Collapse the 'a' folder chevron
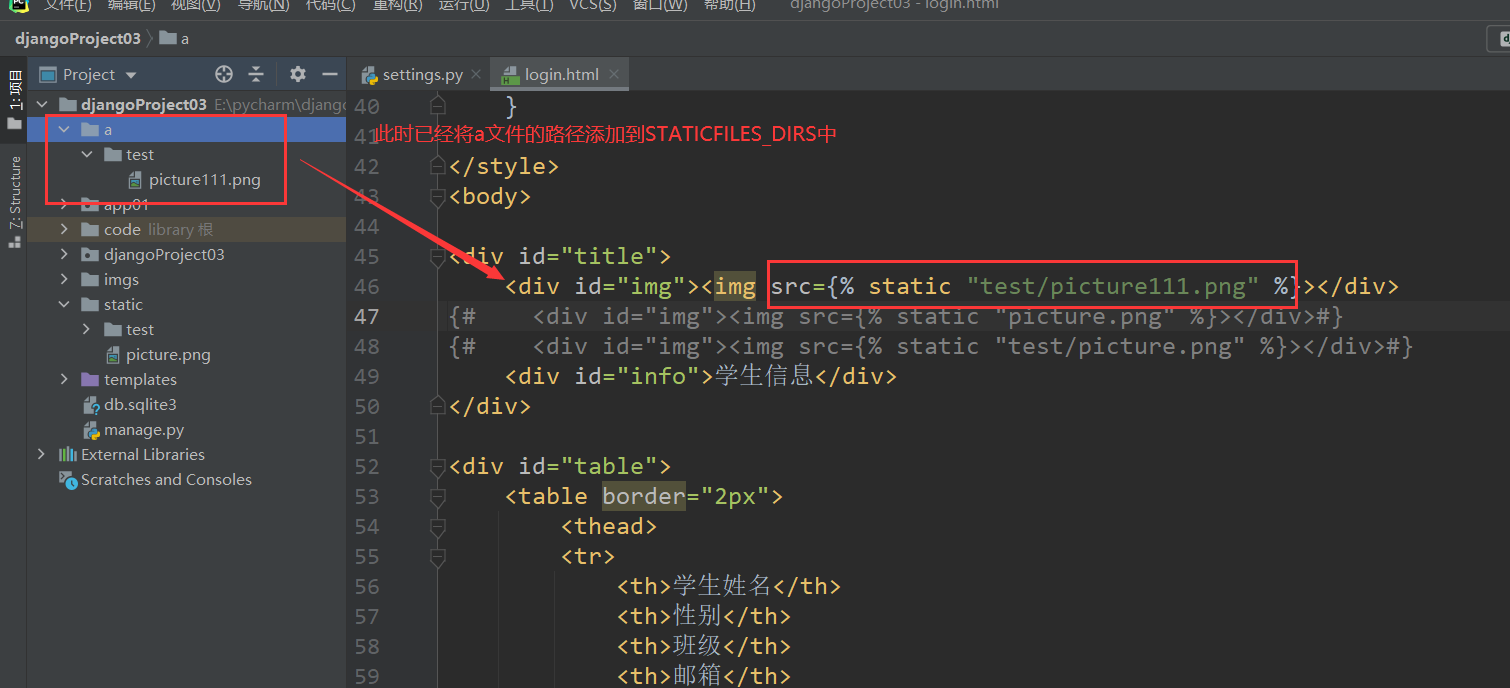 (64, 130)
